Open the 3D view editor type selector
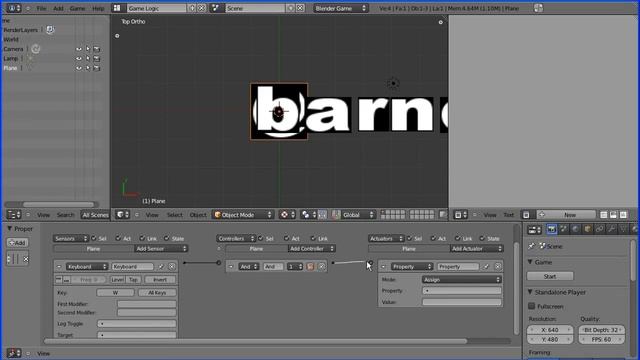 122,215
